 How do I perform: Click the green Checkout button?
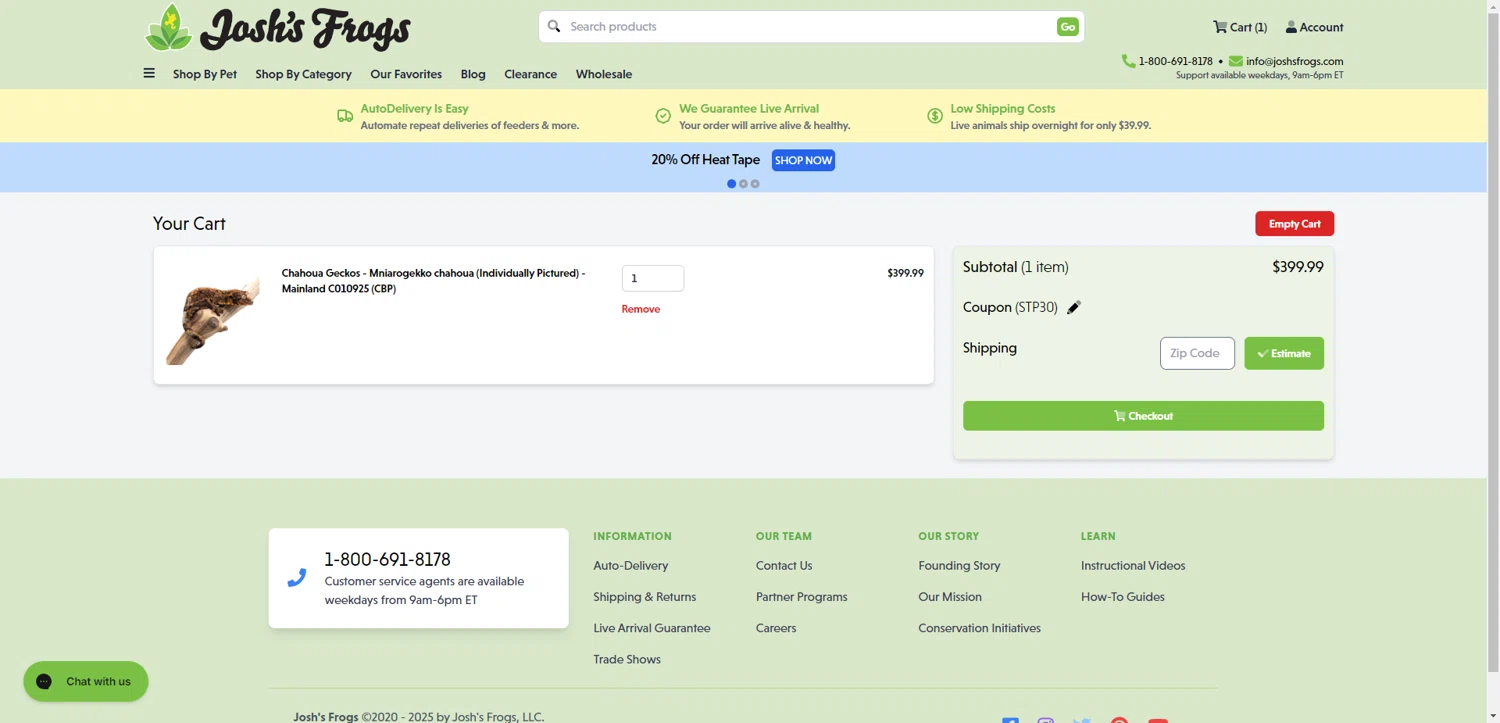point(1143,416)
